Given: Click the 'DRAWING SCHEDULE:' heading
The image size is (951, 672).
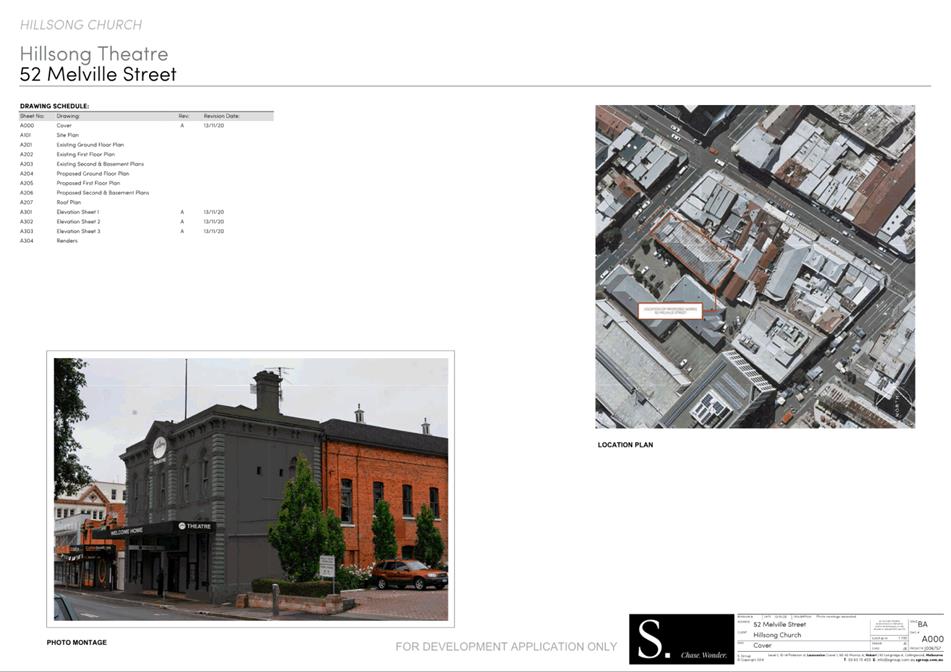Looking at the screenshot, I should 55,106.
